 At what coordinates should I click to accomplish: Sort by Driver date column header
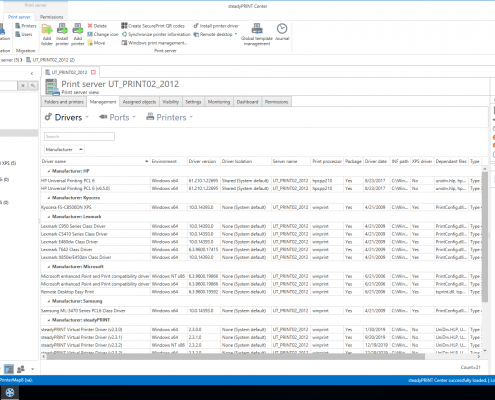click(x=376, y=161)
